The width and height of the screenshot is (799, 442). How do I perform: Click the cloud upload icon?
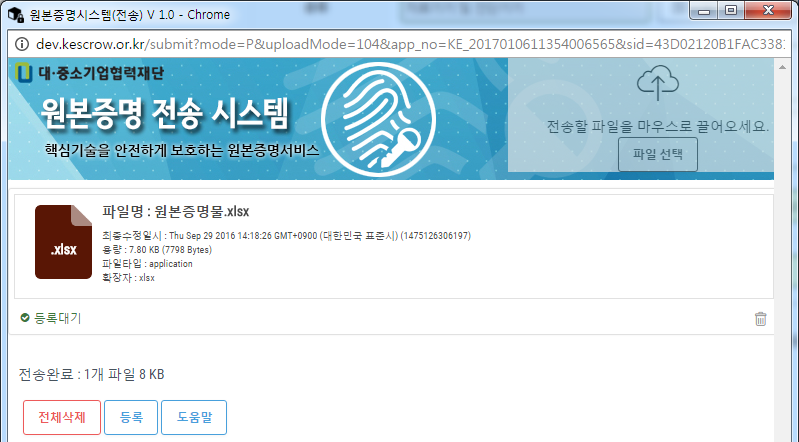point(657,83)
